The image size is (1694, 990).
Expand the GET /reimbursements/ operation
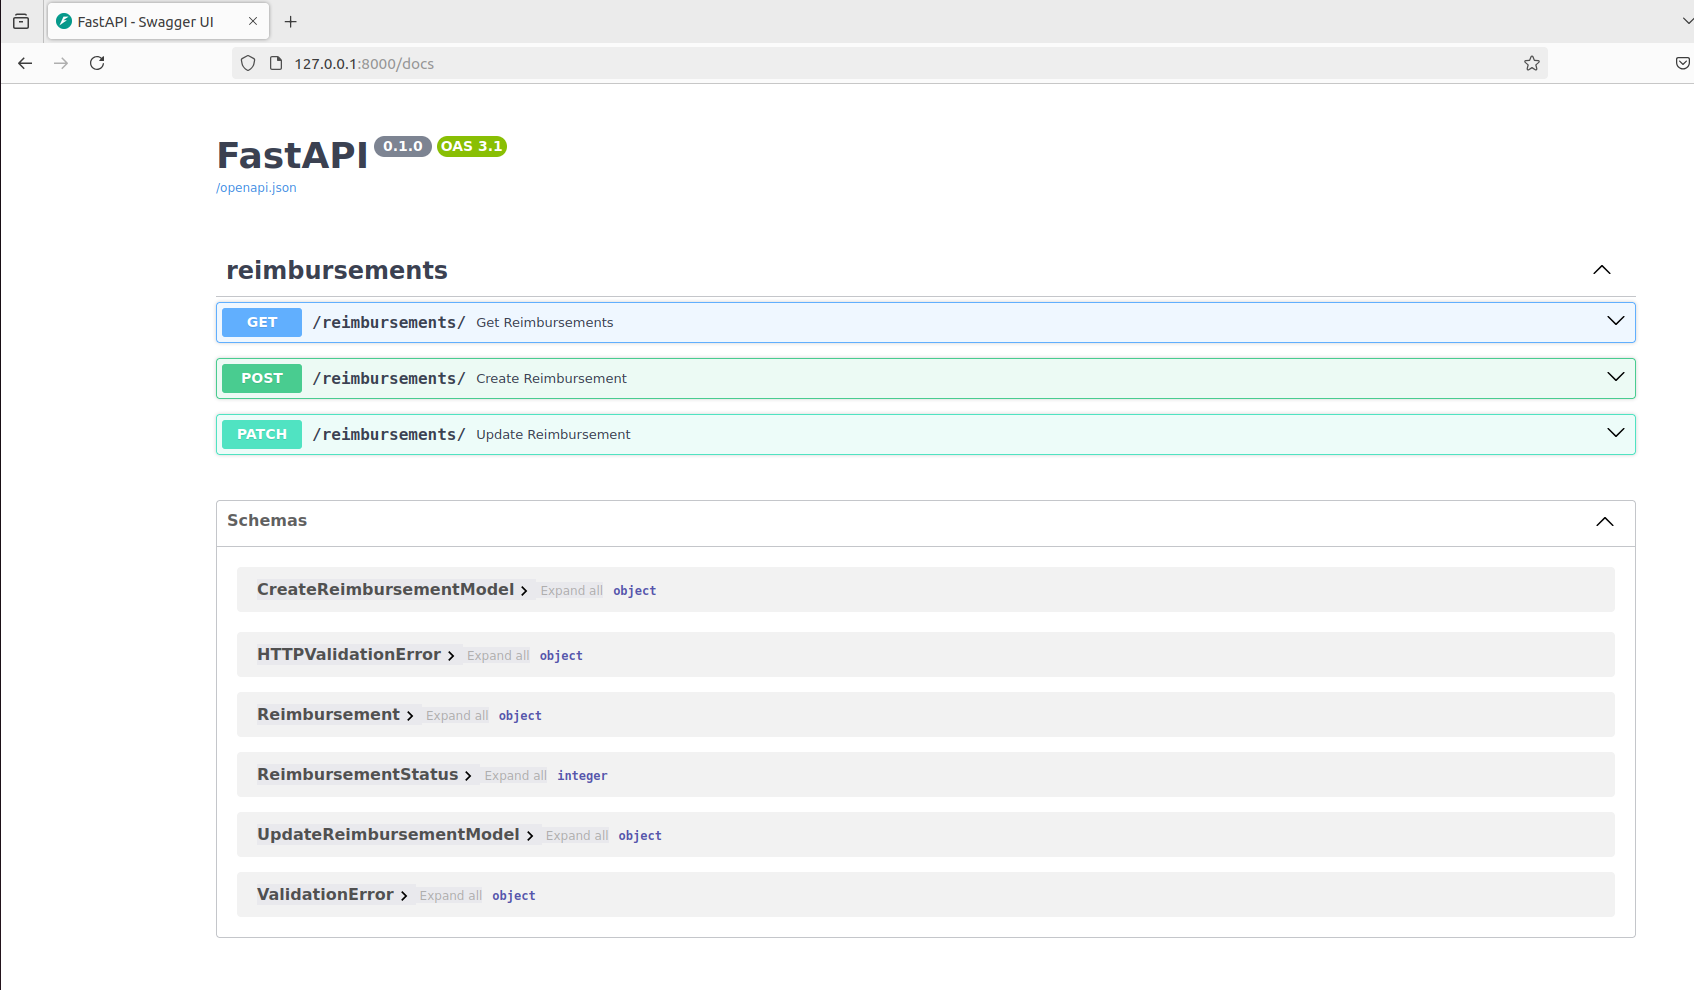click(x=925, y=322)
